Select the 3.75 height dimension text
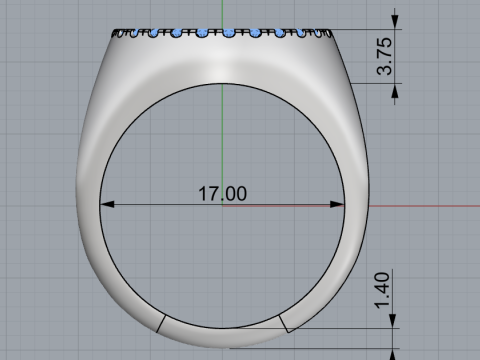This screenshot has height=360, width=480. 384,56
